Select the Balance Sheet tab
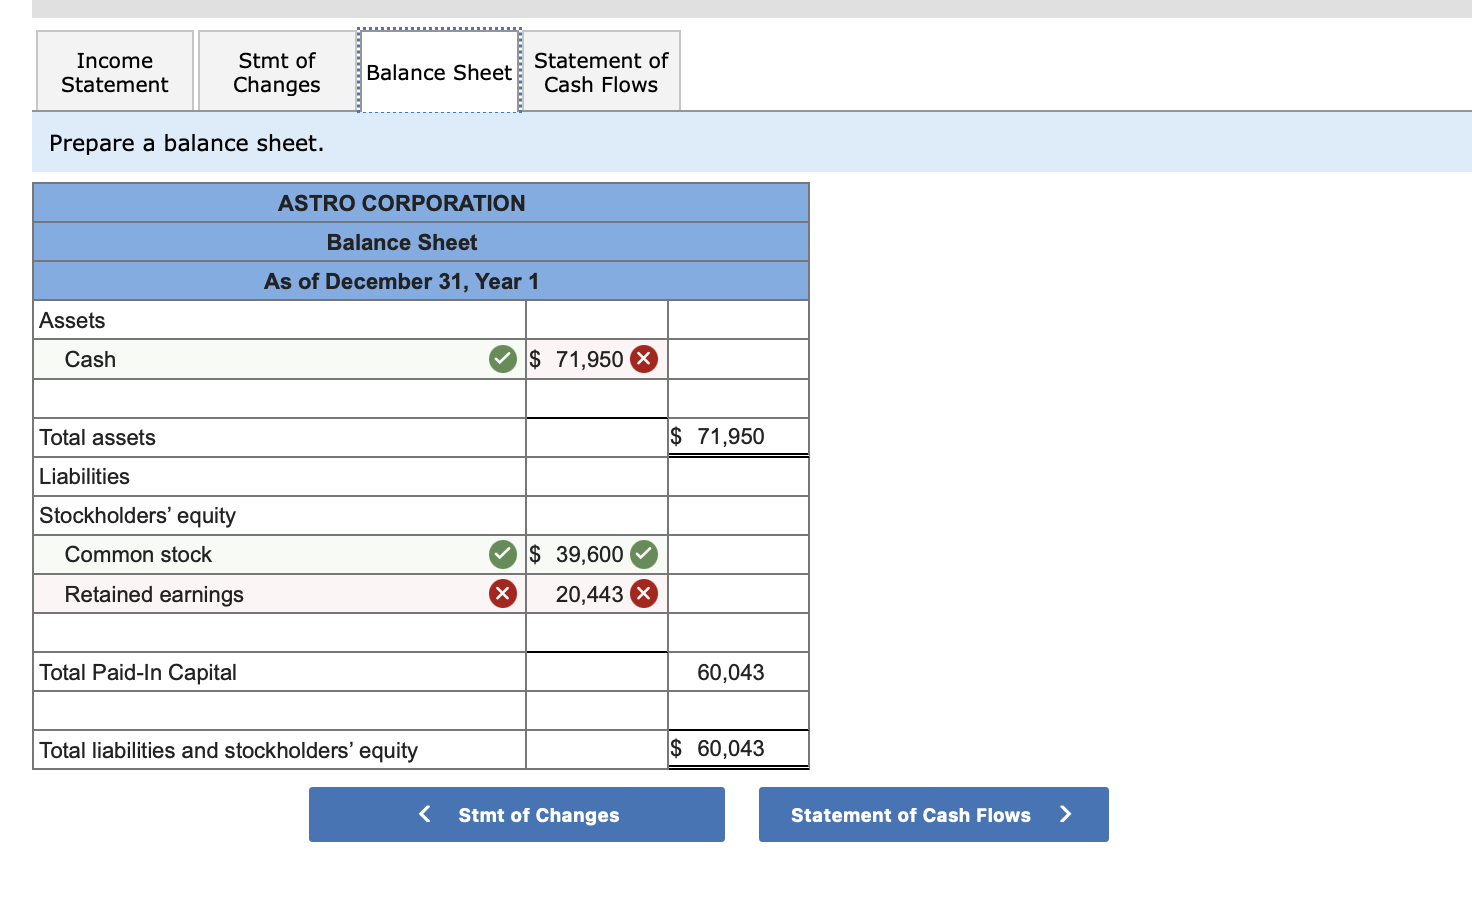 [x=439, y=72]
